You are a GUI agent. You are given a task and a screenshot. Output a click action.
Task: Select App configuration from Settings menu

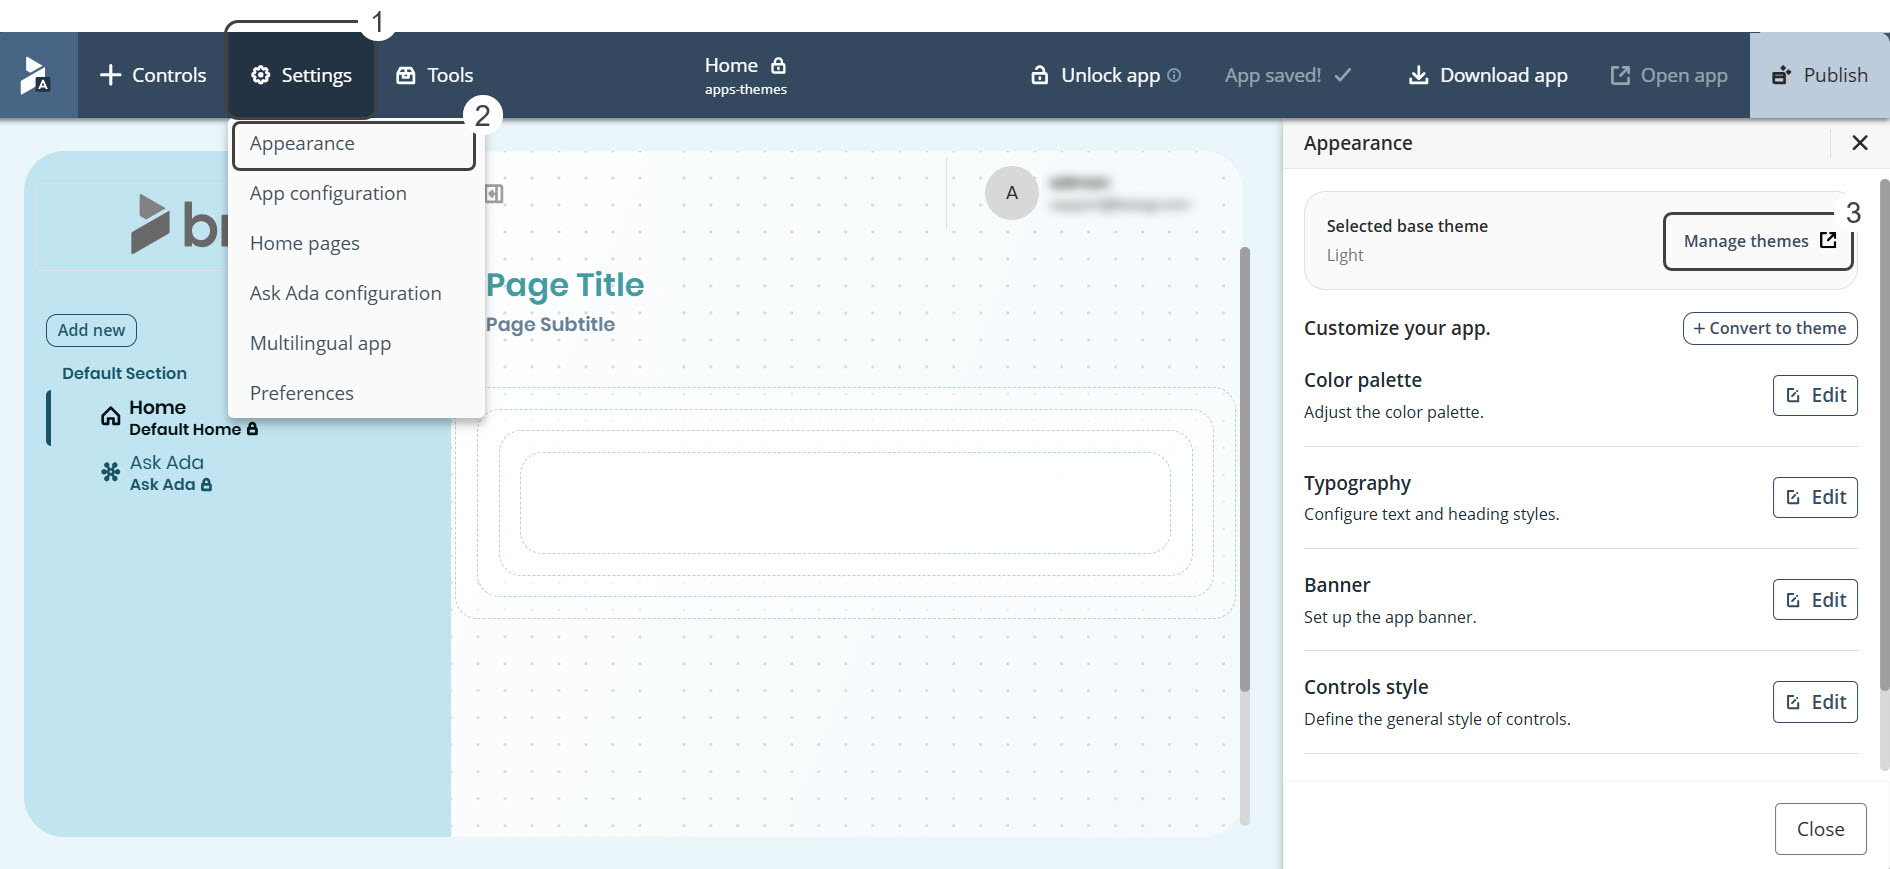[x=328, y=193]
